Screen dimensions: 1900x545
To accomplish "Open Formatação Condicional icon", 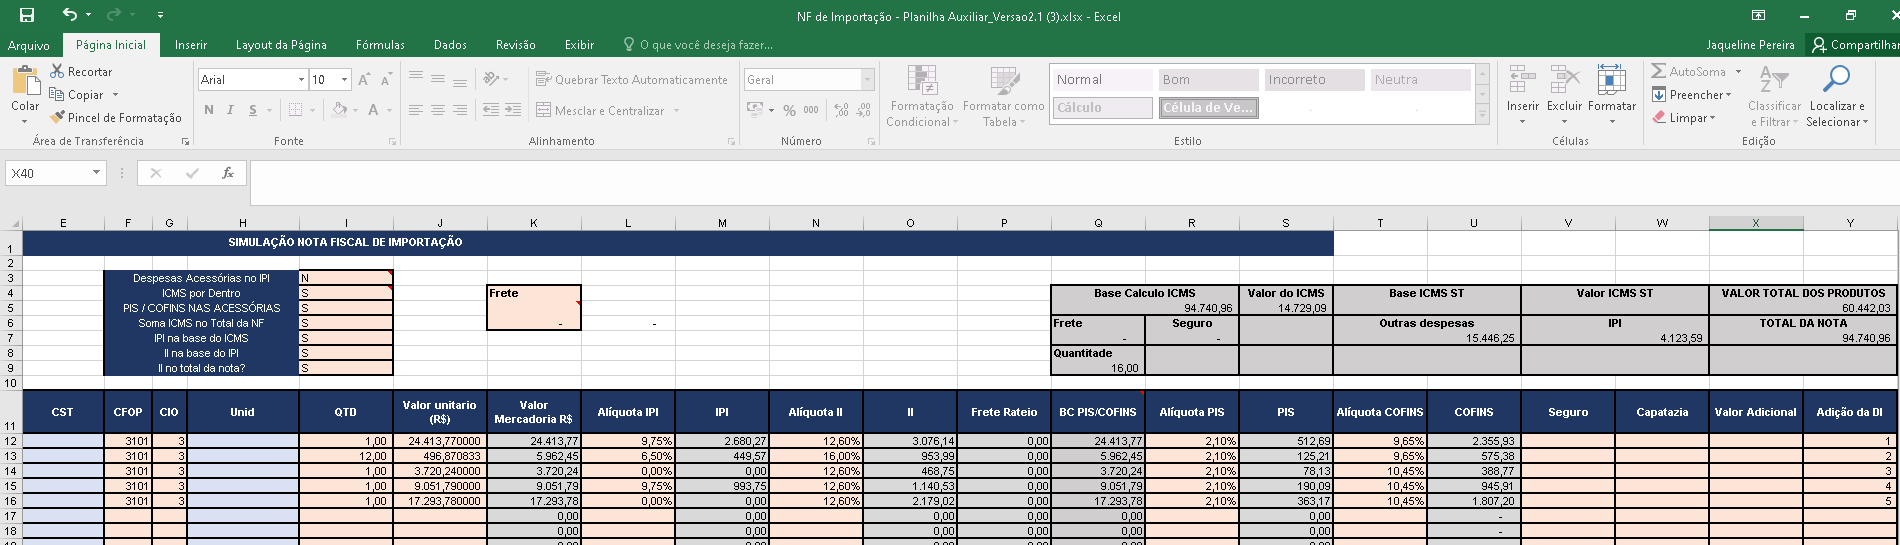I will pos(922,81).
